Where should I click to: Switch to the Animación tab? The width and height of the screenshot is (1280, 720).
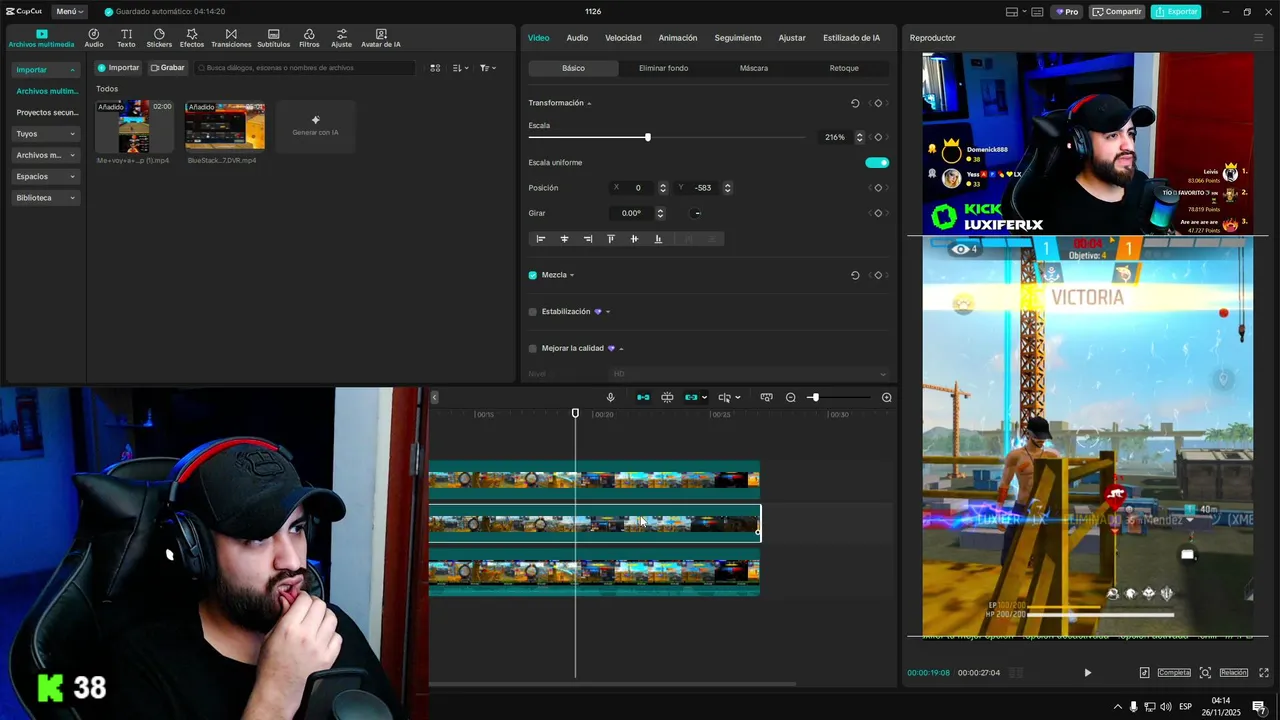pos(678,38)
